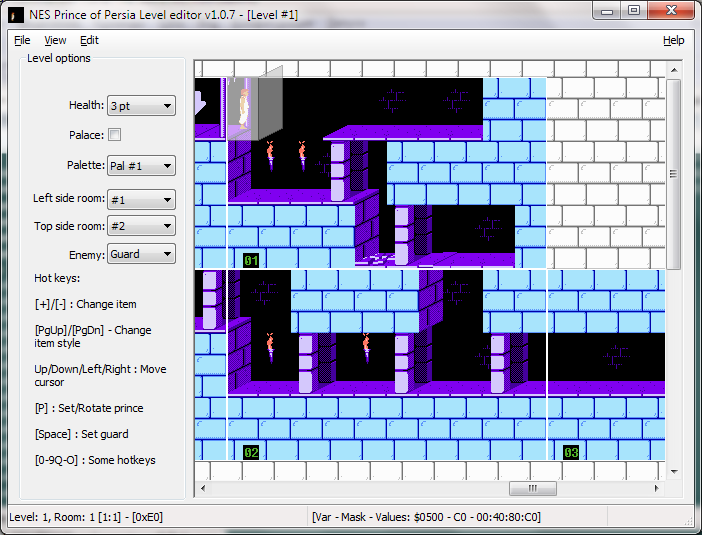Open the View menu
The height and width of the screenshot is (535, 702).
click(x=55, y=40)
